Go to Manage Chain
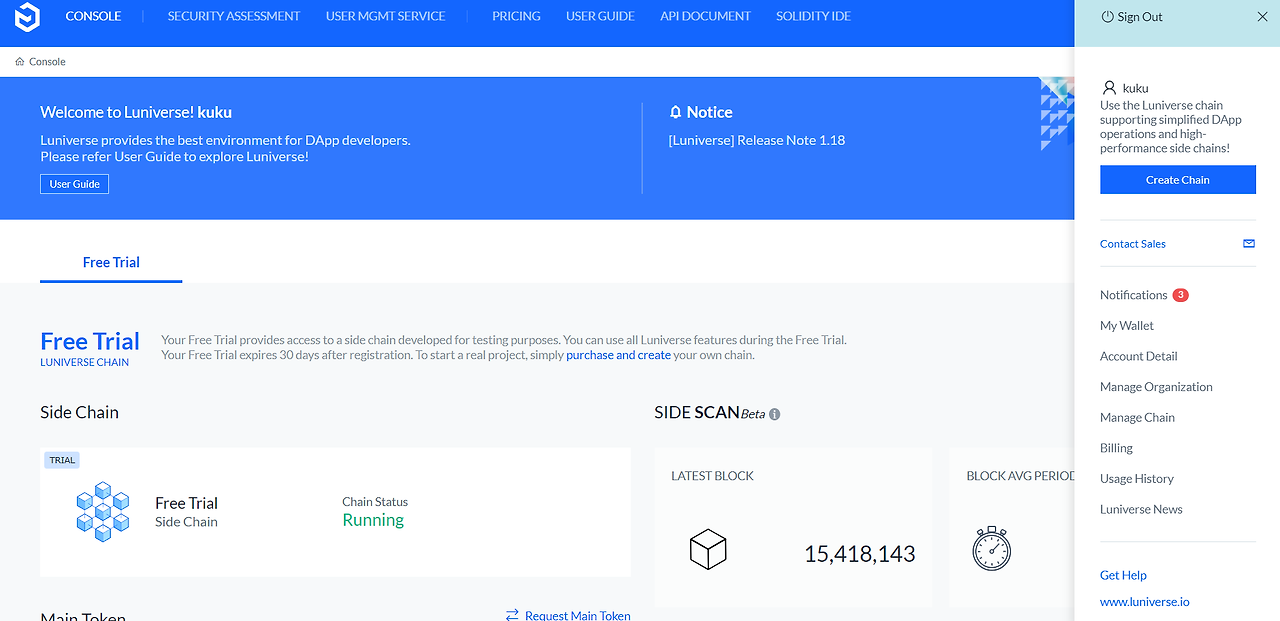1280x621 pixels. pyautogui.click(x=1137, y=418)
